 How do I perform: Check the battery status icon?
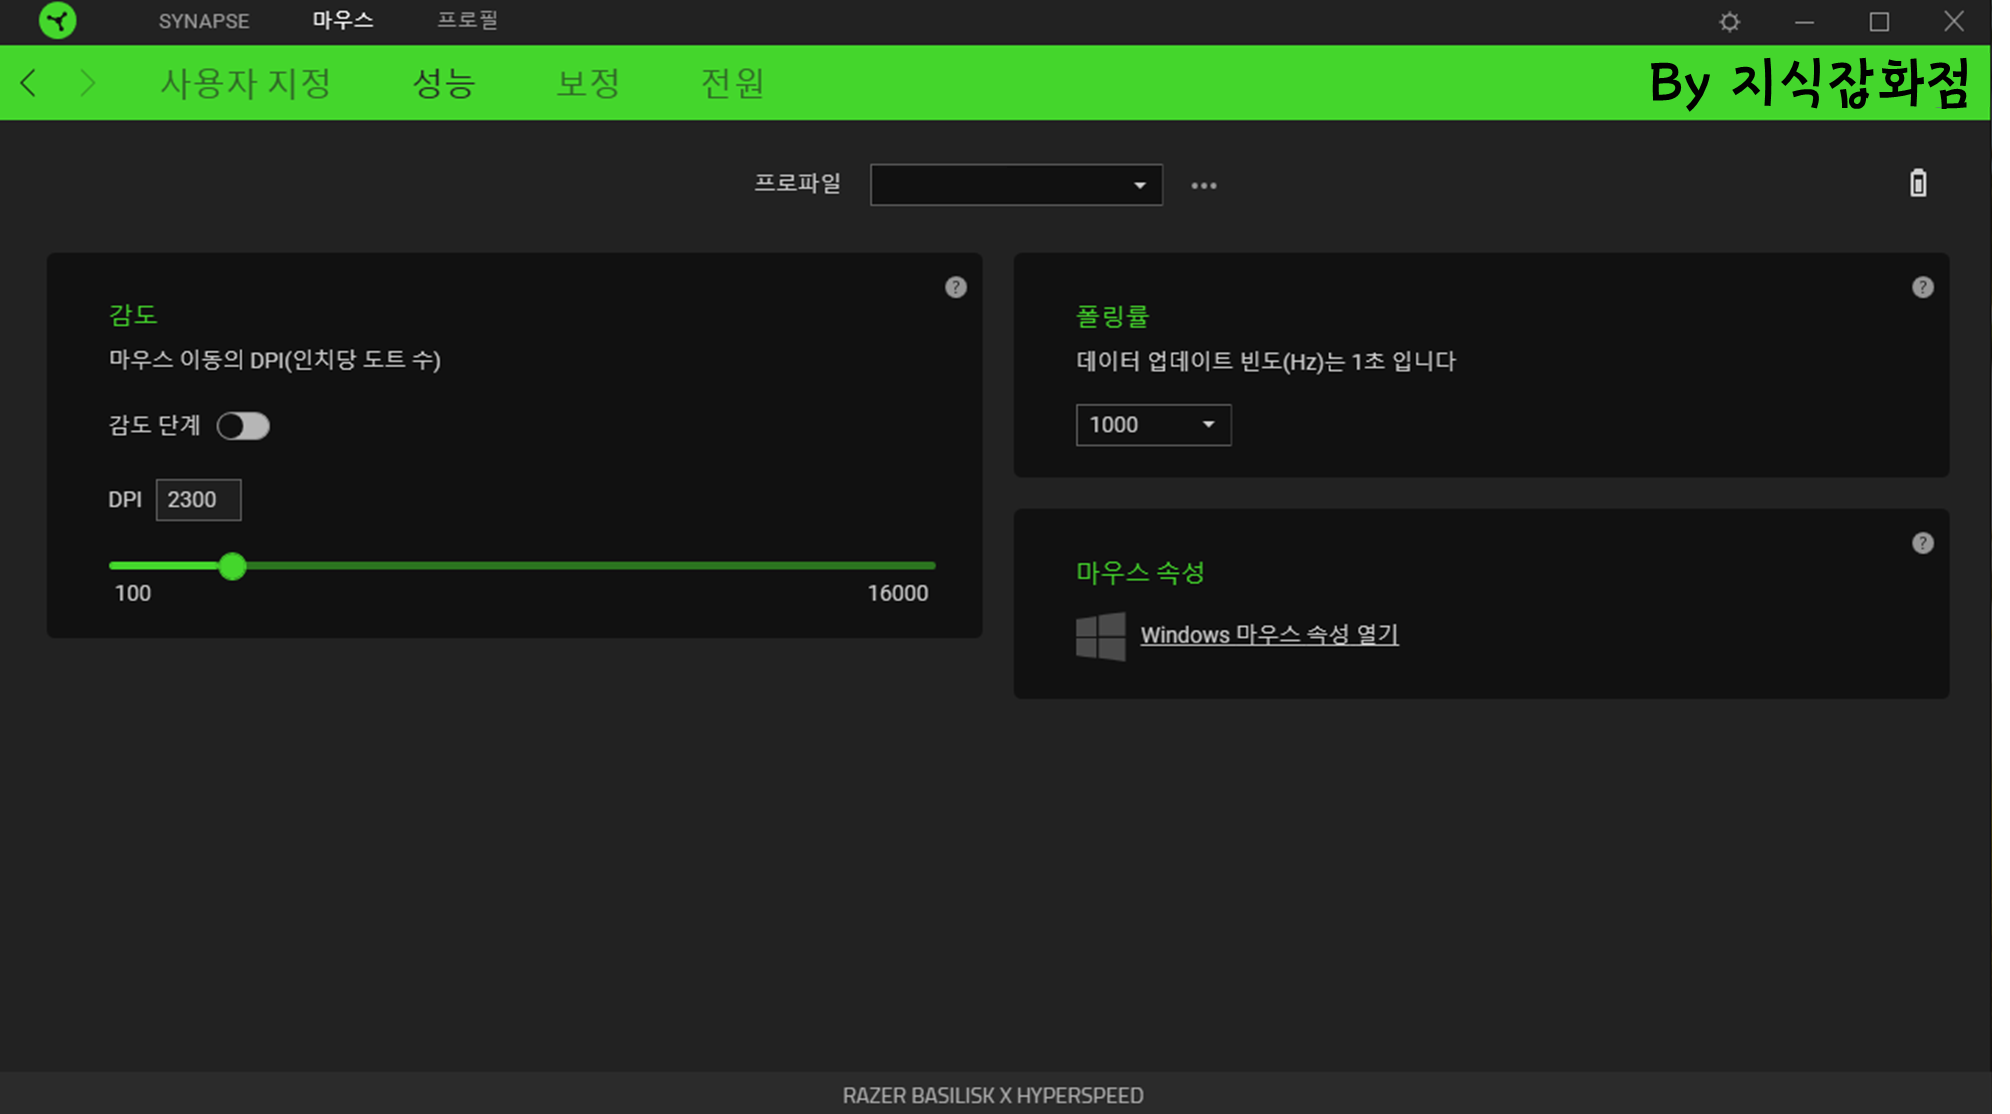[x=1918, y=183]
